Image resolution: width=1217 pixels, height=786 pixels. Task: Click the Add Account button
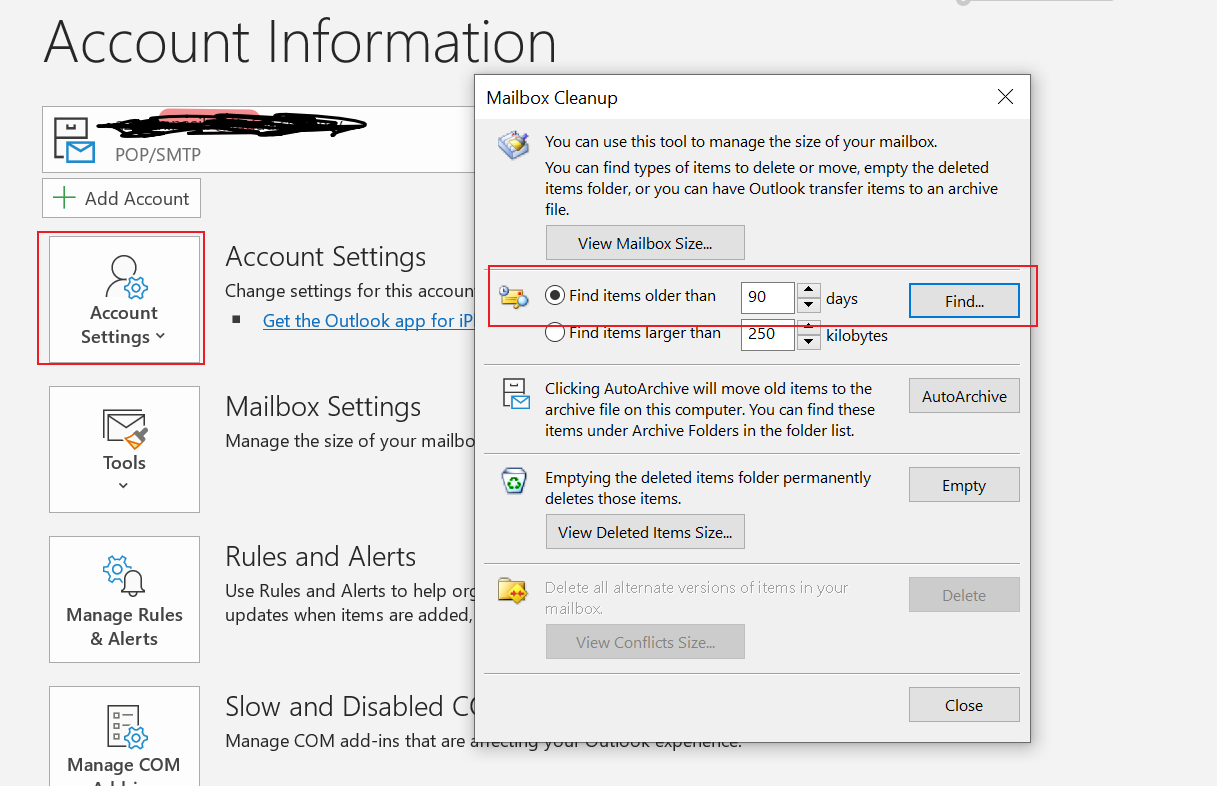(121, 198)
